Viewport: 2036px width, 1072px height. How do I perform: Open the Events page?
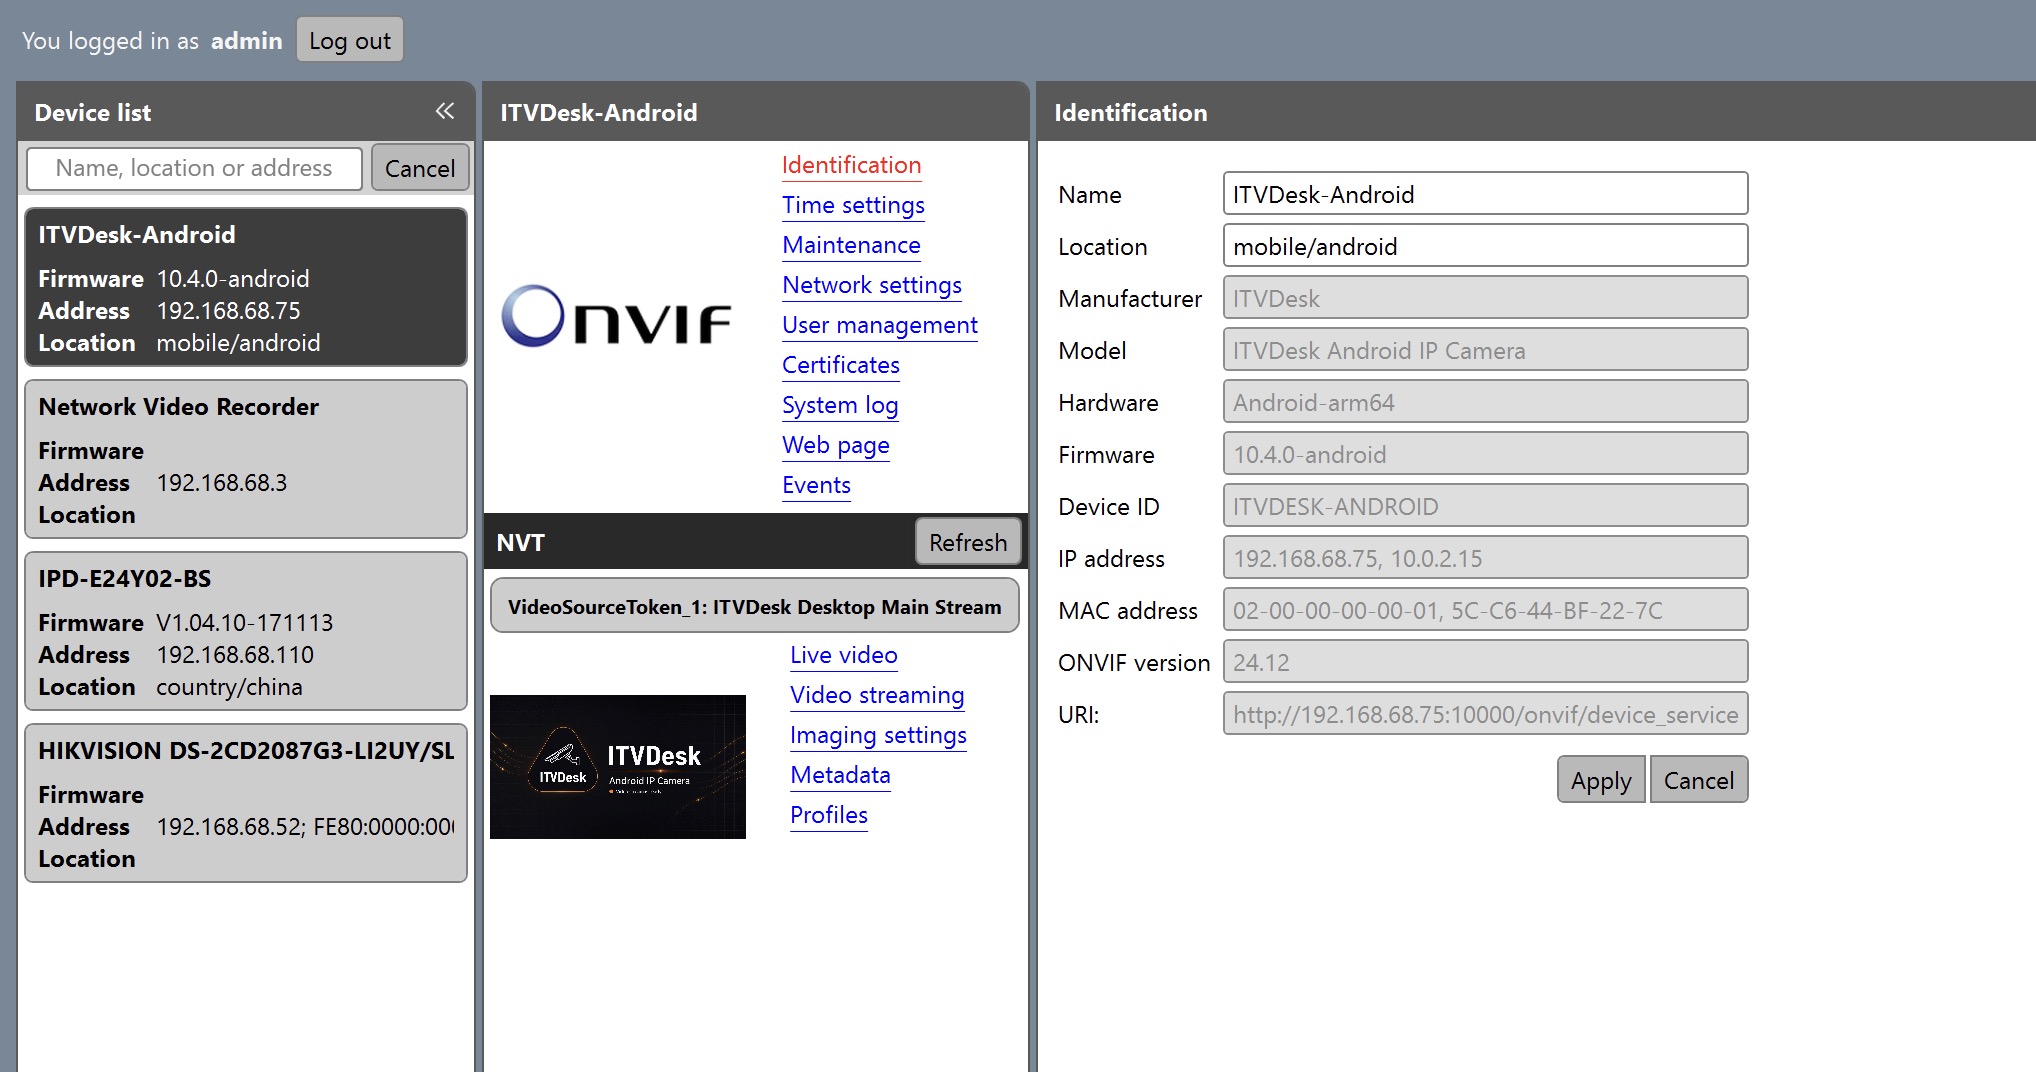816,485
